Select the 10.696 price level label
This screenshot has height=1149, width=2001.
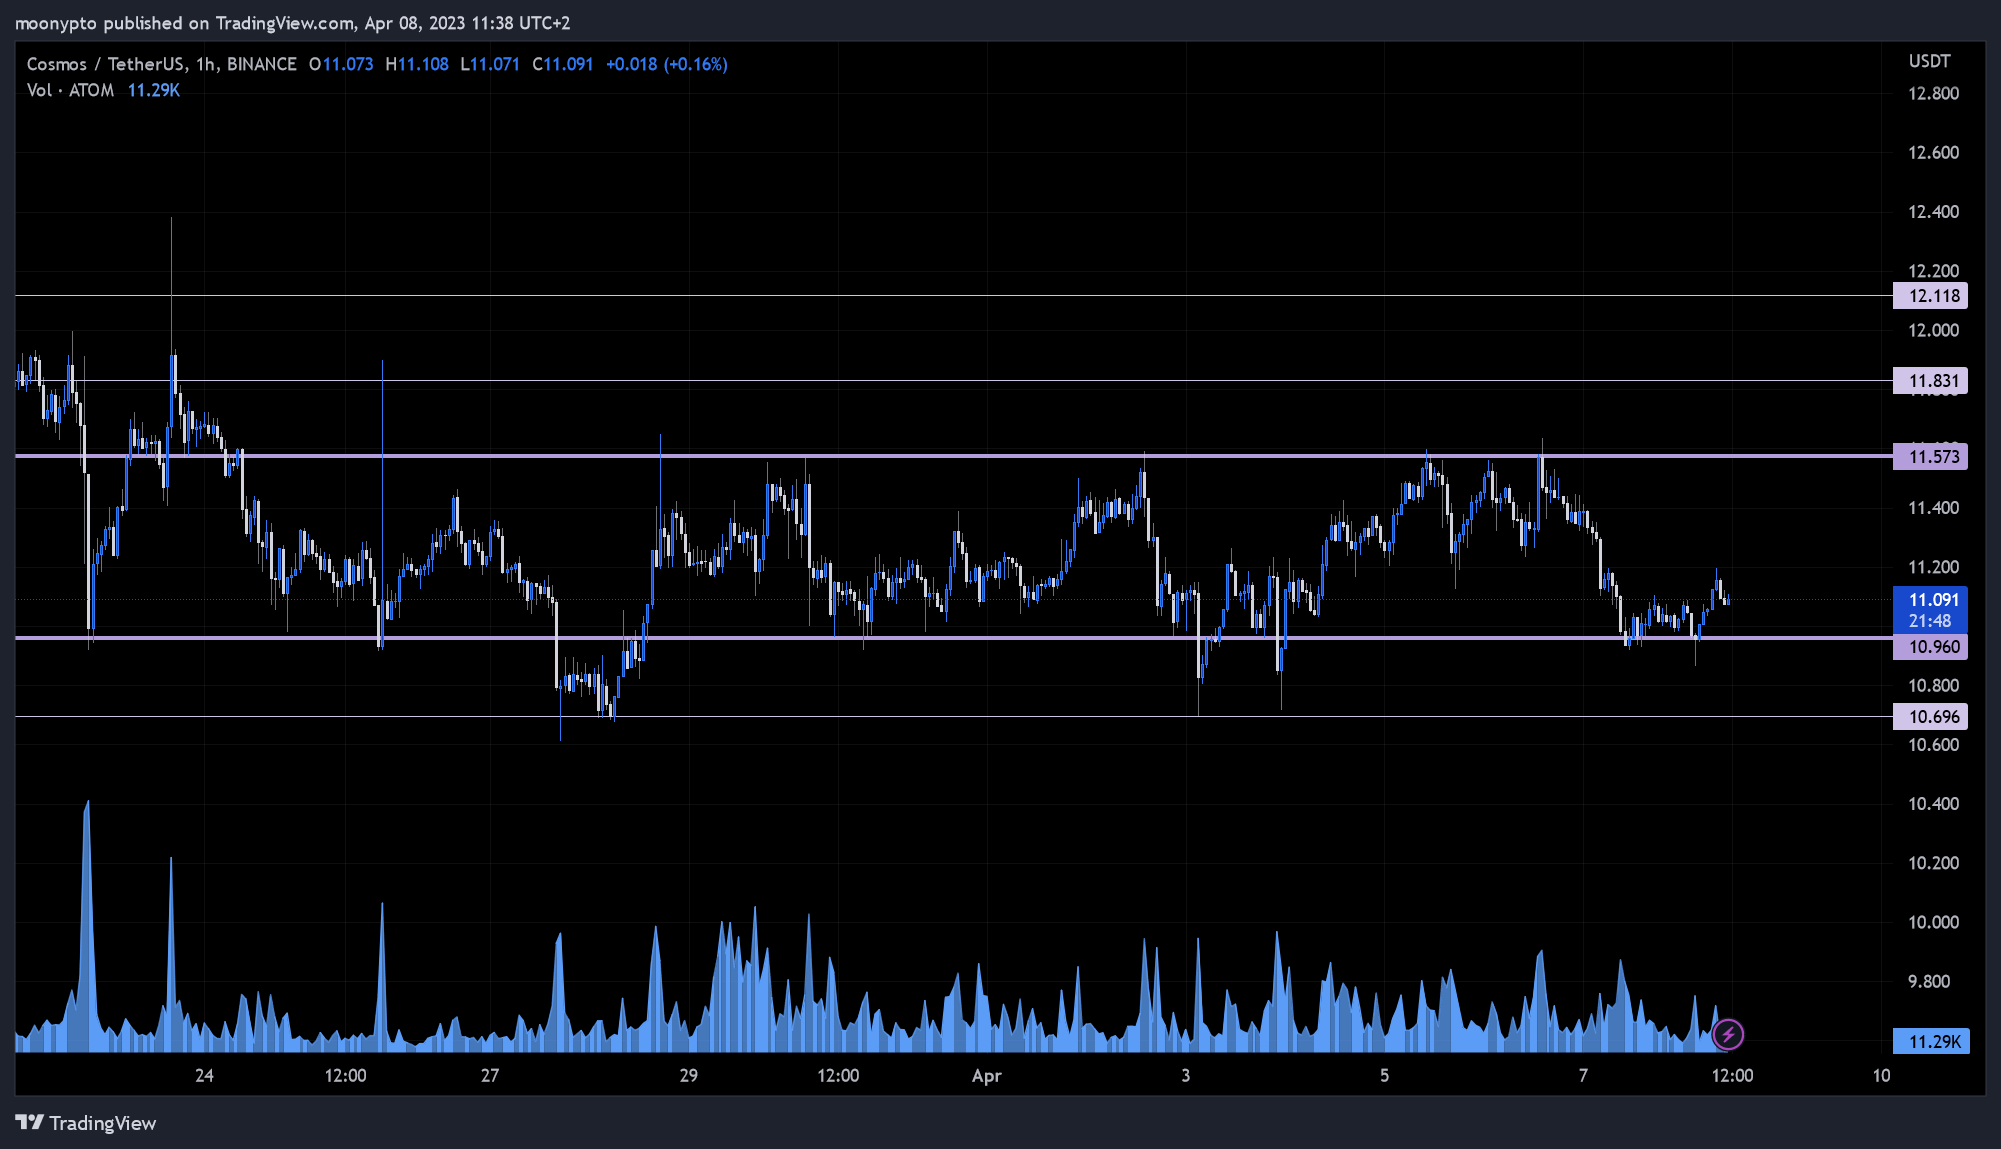pyautogui.click(x=1930, y=717)
